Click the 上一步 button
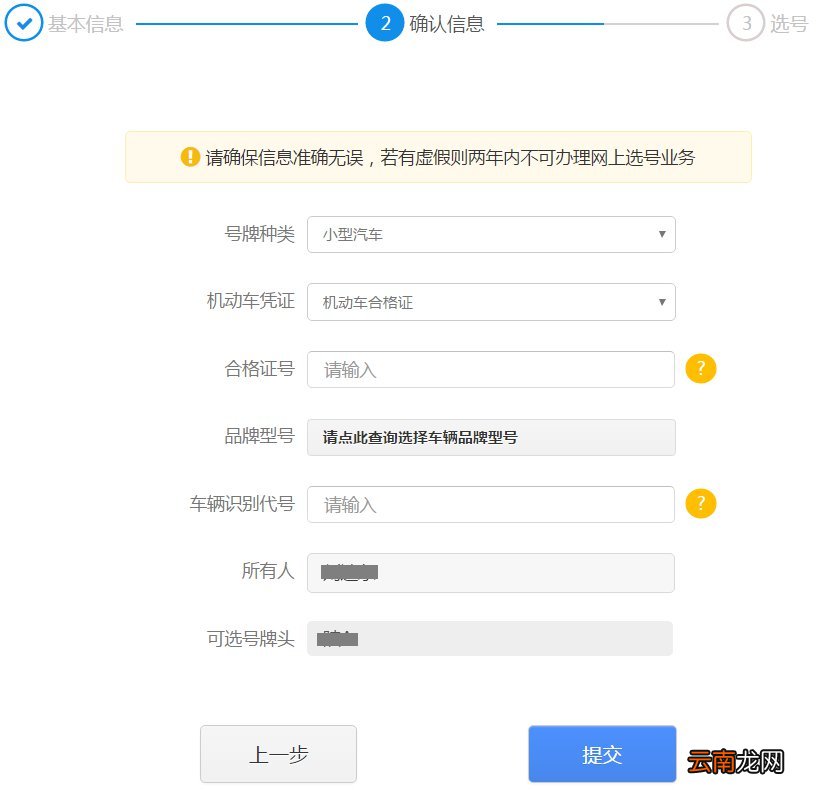821x790 pixels. 279,754
